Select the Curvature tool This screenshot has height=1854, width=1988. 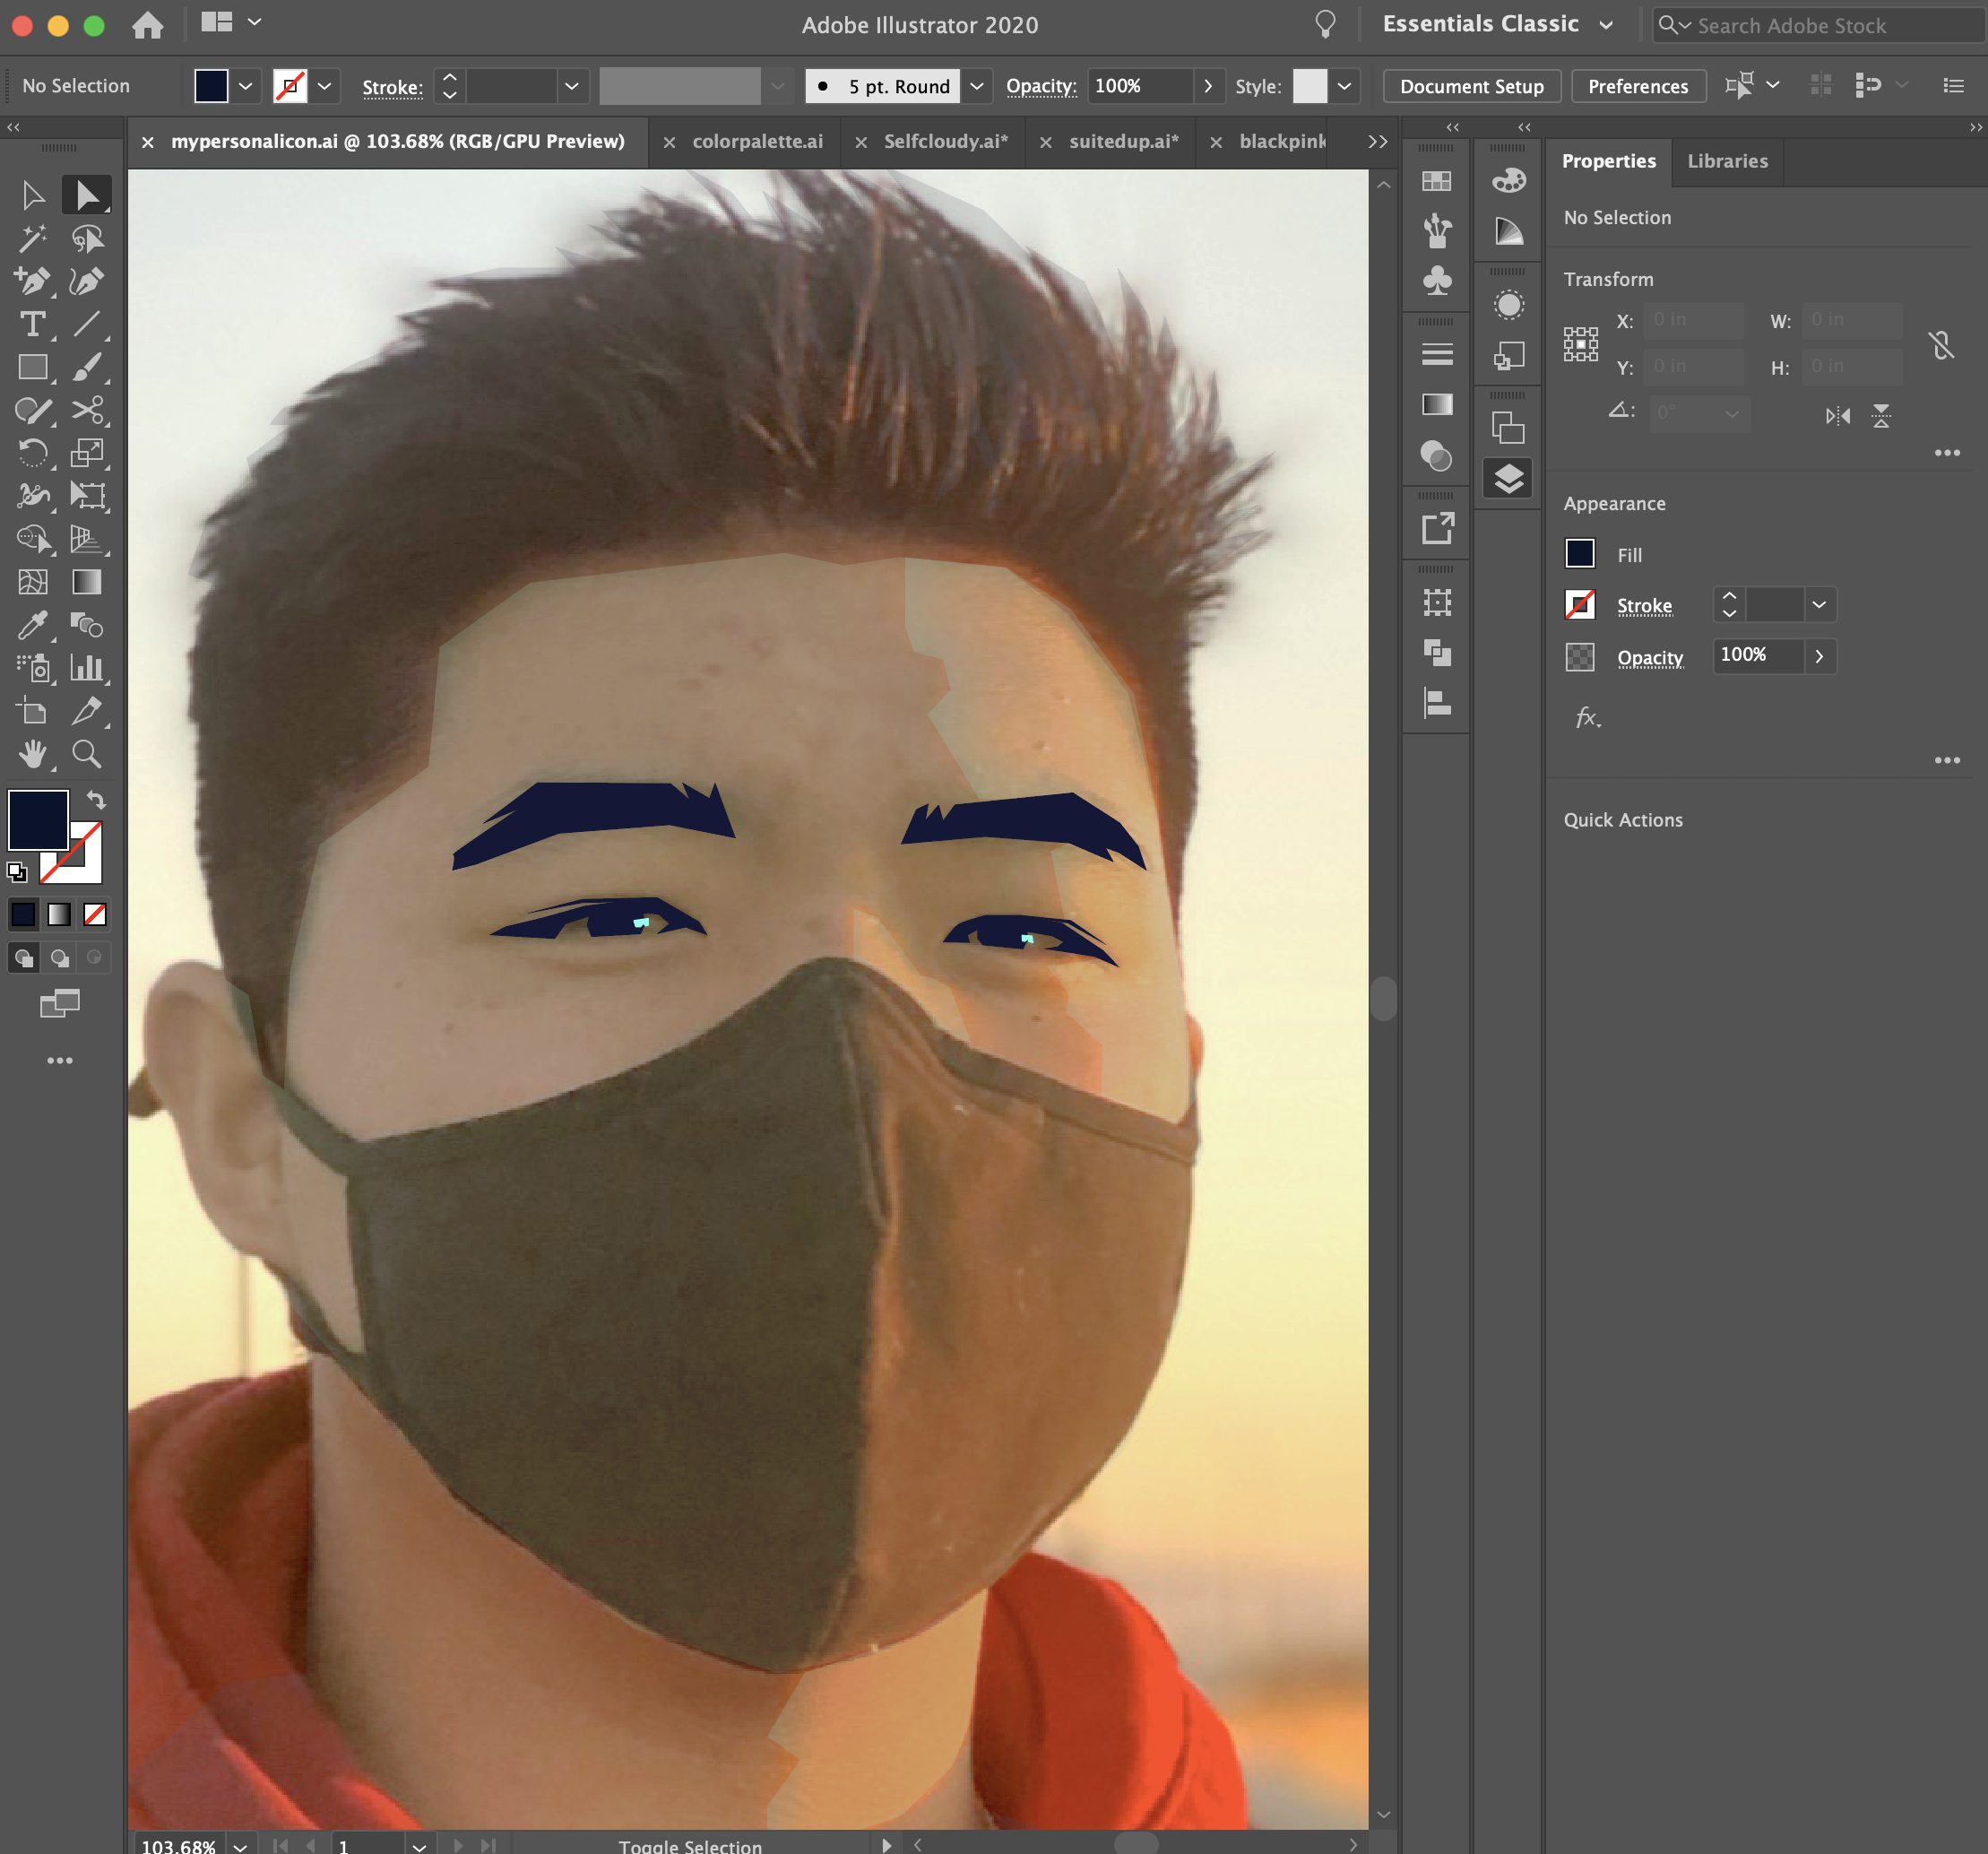(x=87, y=281)
